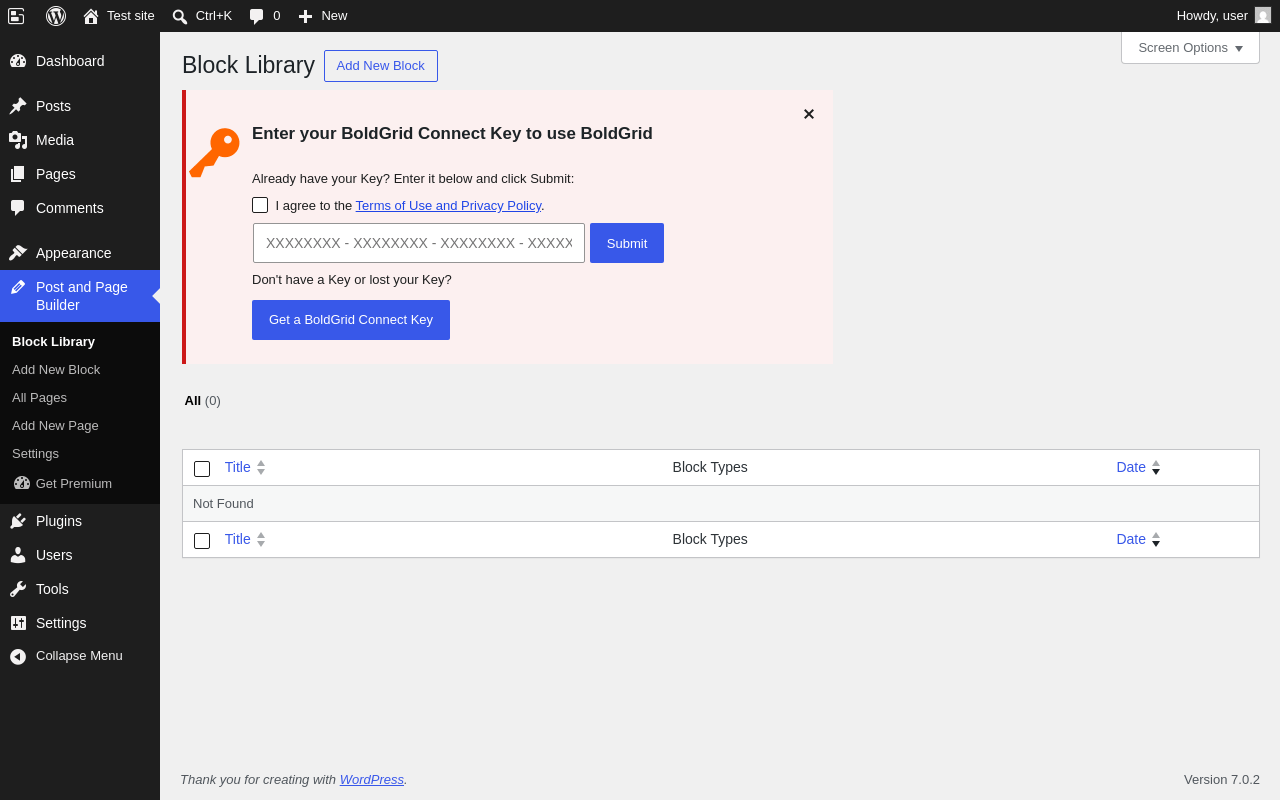Click Add New Block button beside heading
This screenshot has height=800, width=1280.
tap(381, 66)
